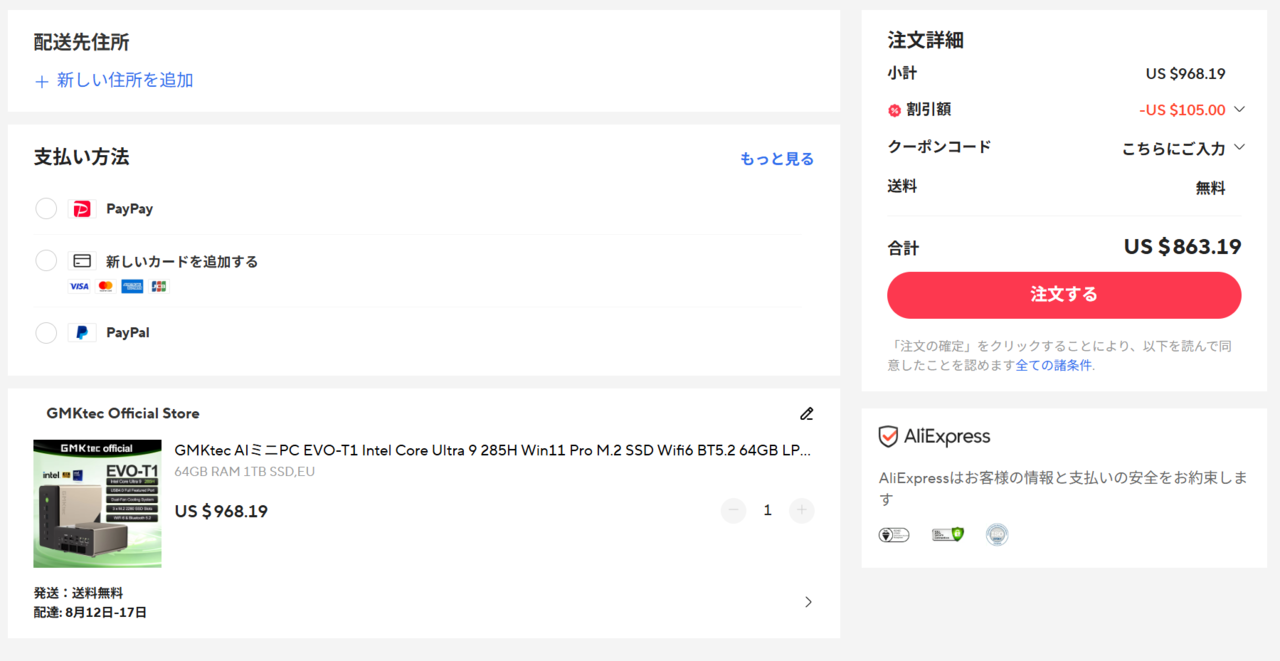Click the GMKtec Official Store name
This screenshot has height=661, width=1280.
[x=123, y=413]
